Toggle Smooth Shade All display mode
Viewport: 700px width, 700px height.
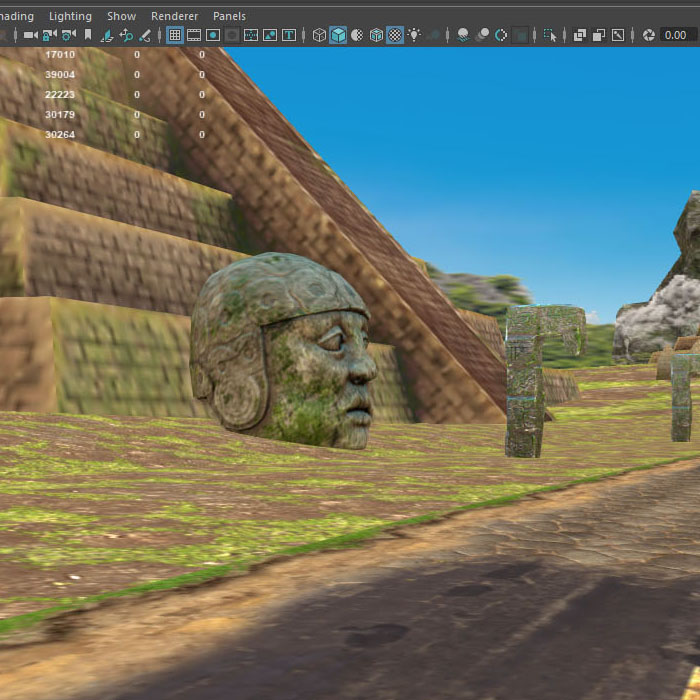pyautogui.click(x=338, y=35)
